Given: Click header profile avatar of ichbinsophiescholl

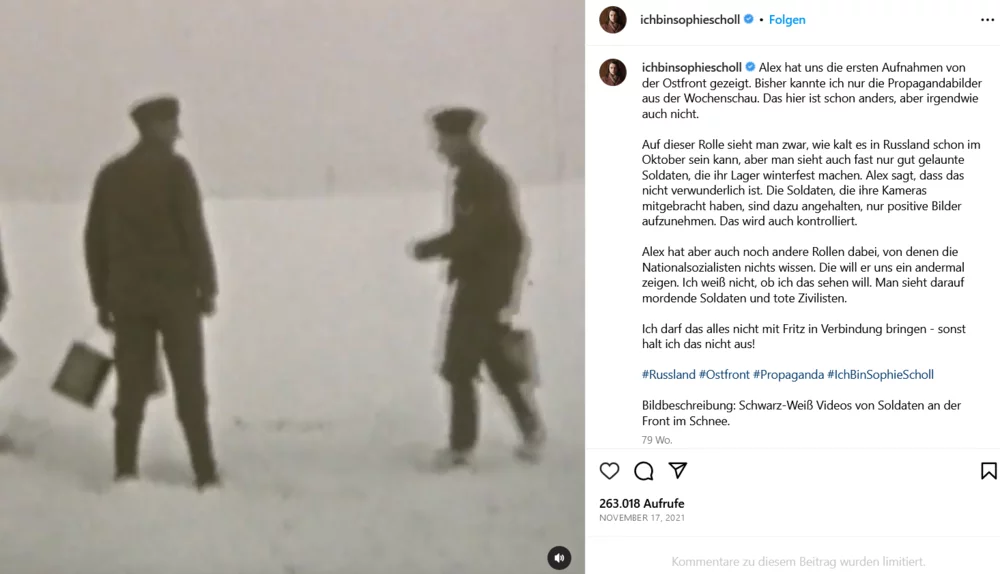Looking at the screenshot, I should click(x=613, y=20).
